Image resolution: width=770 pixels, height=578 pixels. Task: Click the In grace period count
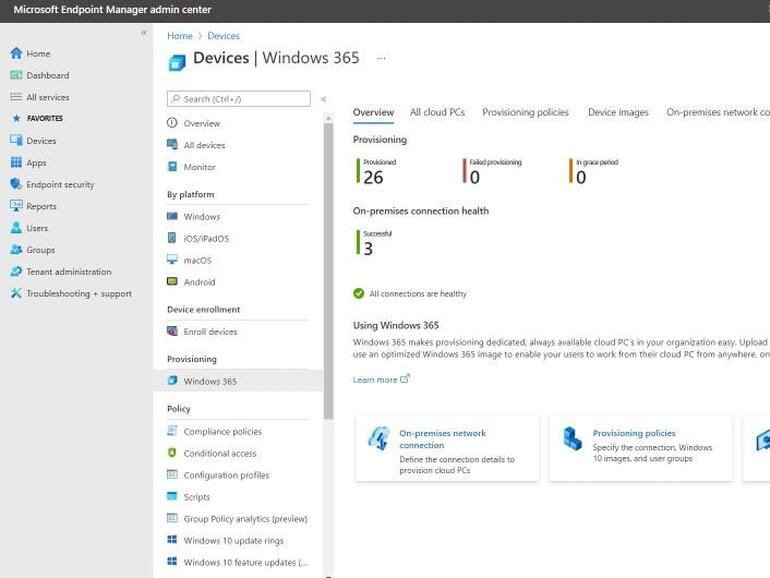[x=581, y=177]
